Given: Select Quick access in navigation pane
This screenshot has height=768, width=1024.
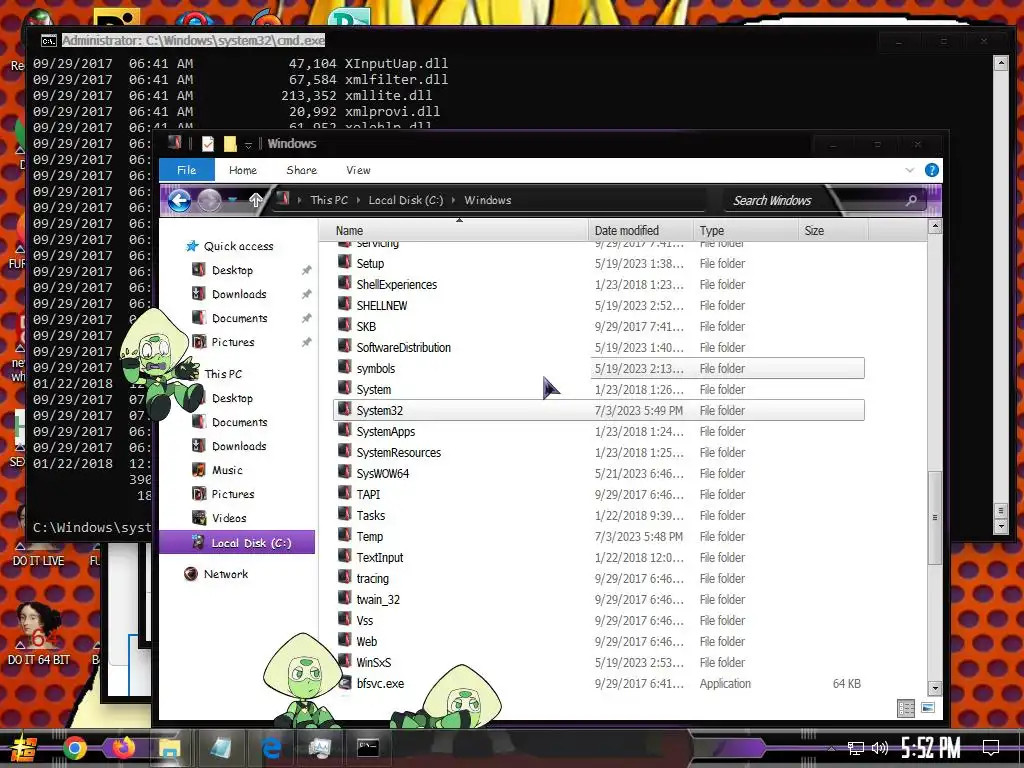Looking at the screenshot, I should pos(238,246).
